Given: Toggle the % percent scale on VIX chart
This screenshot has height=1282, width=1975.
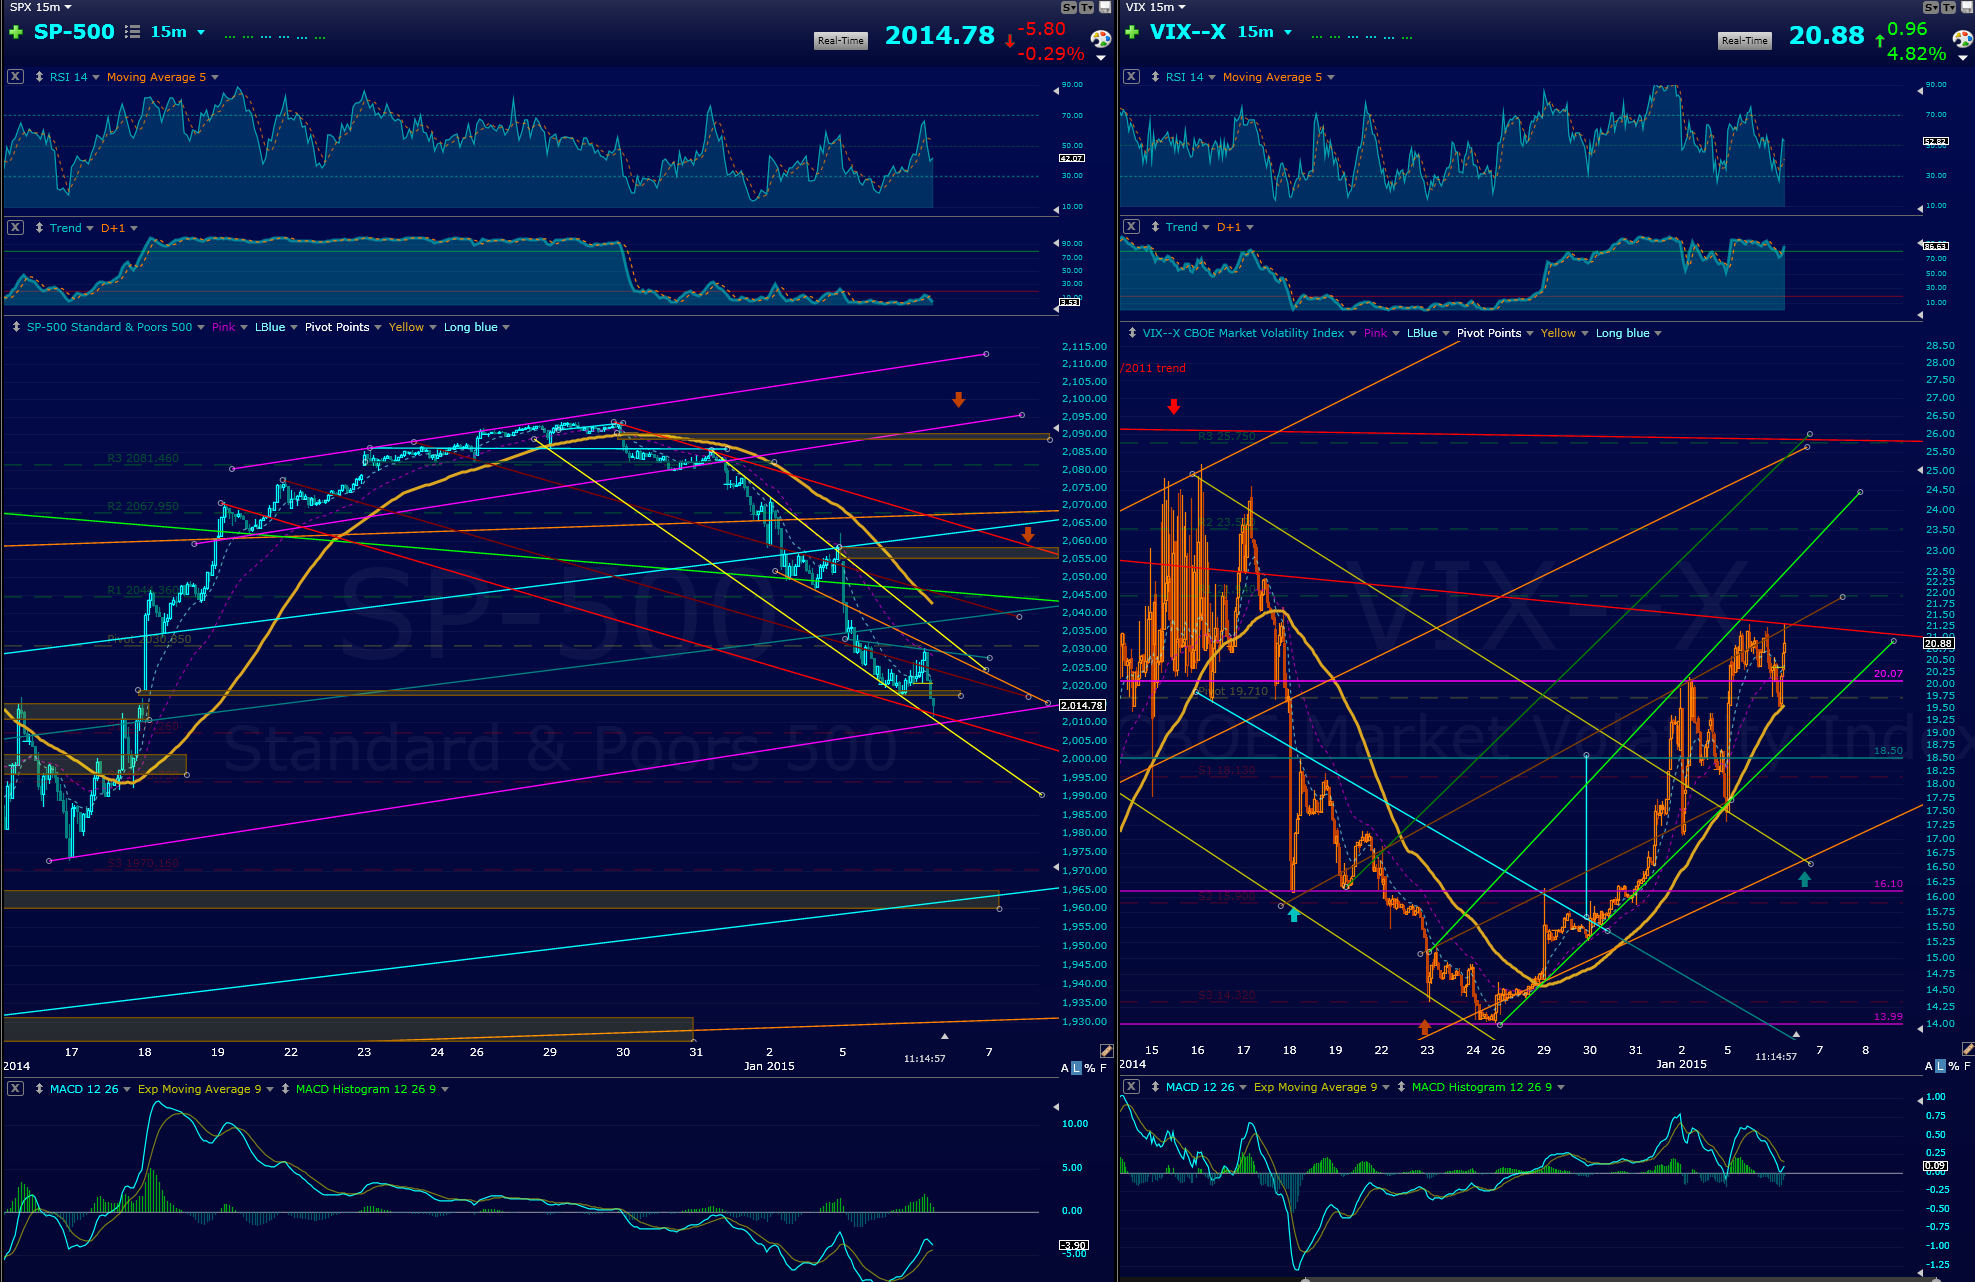Looking at the screenshot, I should [1954, 1066].
